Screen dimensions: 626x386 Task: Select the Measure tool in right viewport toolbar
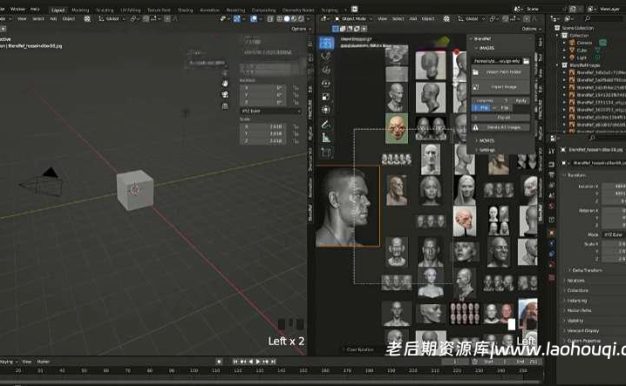tap(326, 138)
